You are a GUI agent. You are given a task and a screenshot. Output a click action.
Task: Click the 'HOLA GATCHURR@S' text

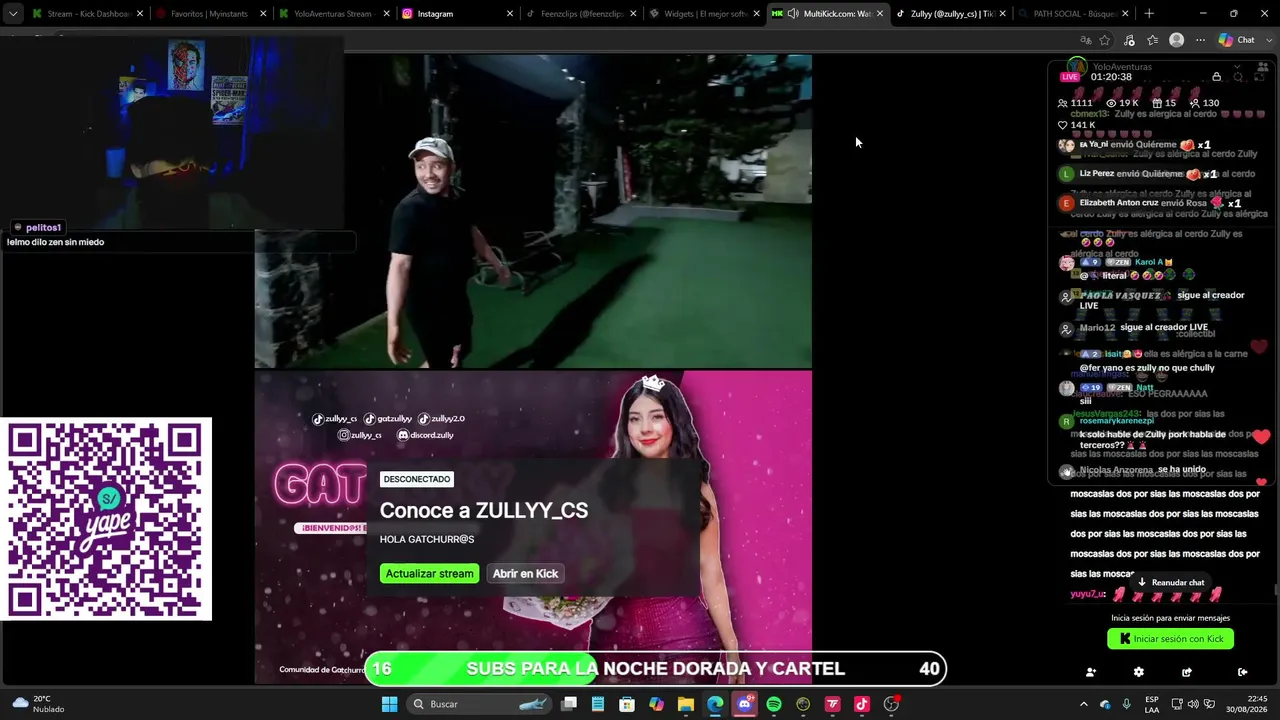[427, 539]
